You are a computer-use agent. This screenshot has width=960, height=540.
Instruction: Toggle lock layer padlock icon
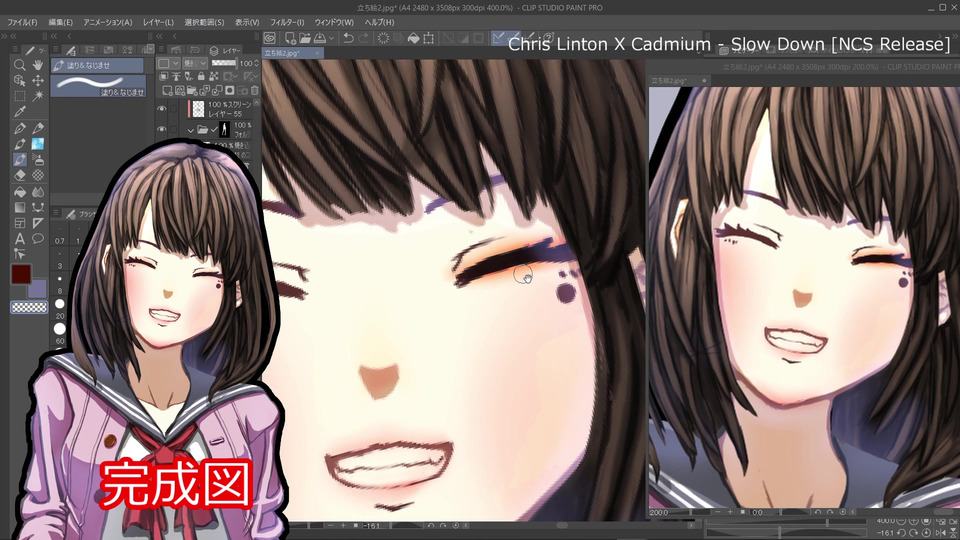coord(201,77)
